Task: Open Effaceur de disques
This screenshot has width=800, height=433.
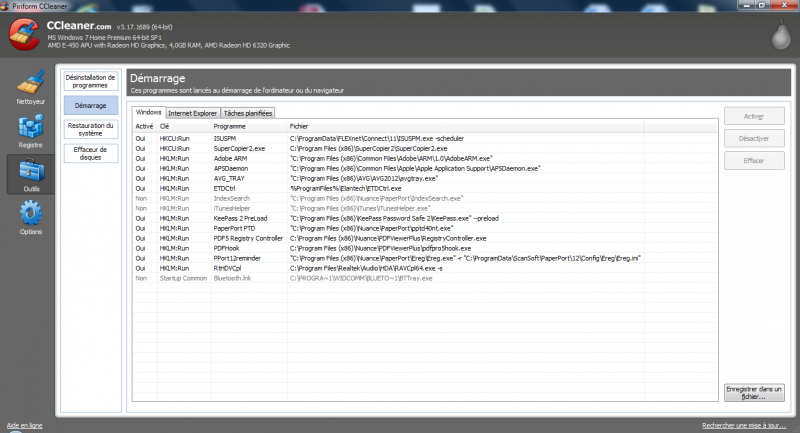Action: point(90,153)
